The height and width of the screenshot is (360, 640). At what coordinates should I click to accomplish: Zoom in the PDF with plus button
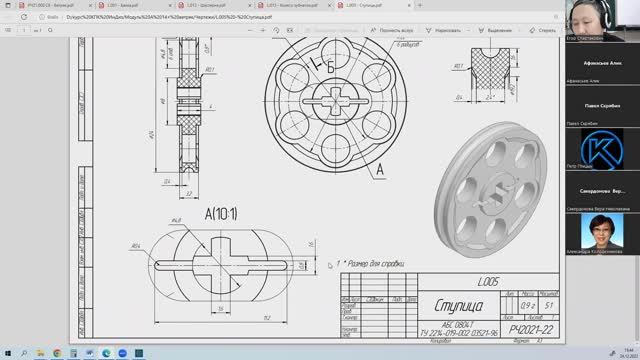[263, 30]
